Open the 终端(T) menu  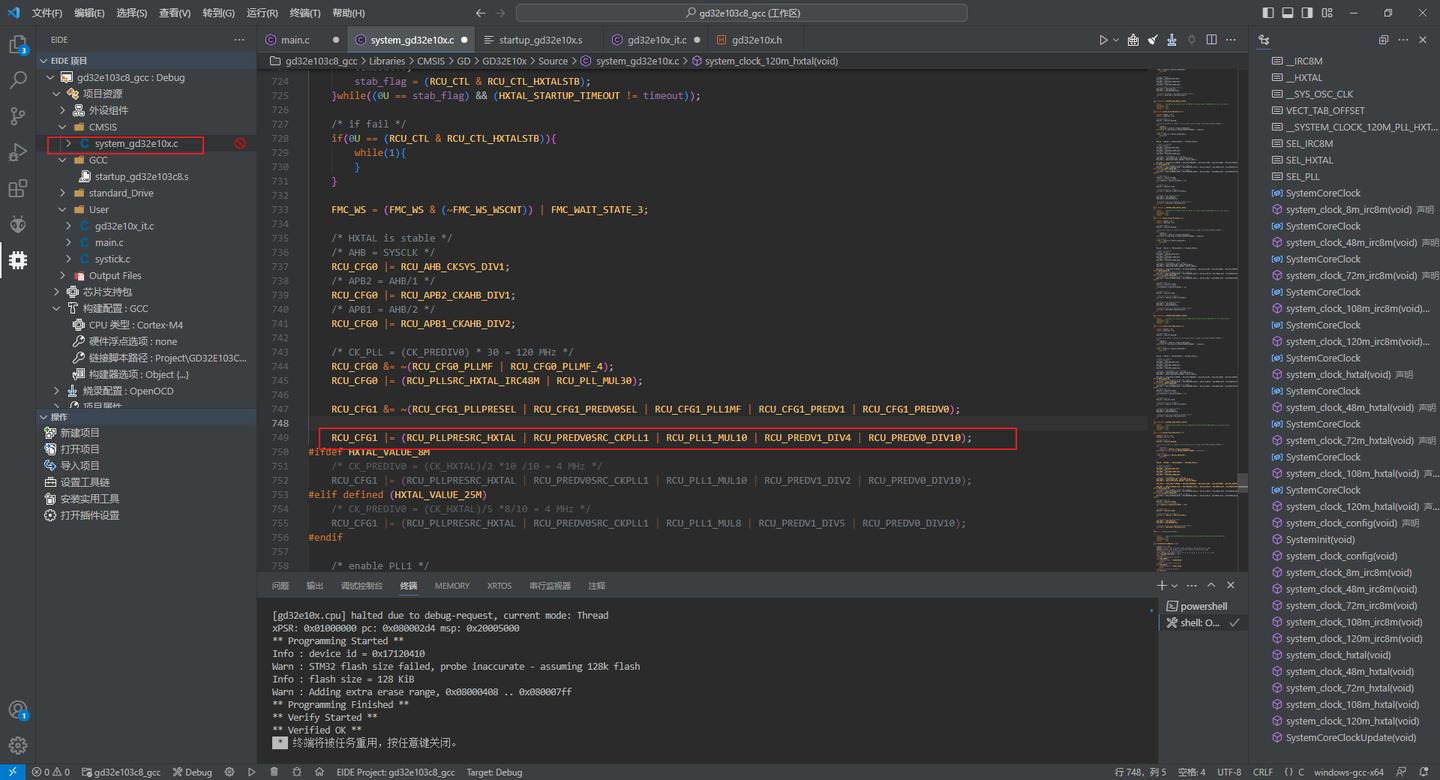[304, 13]
